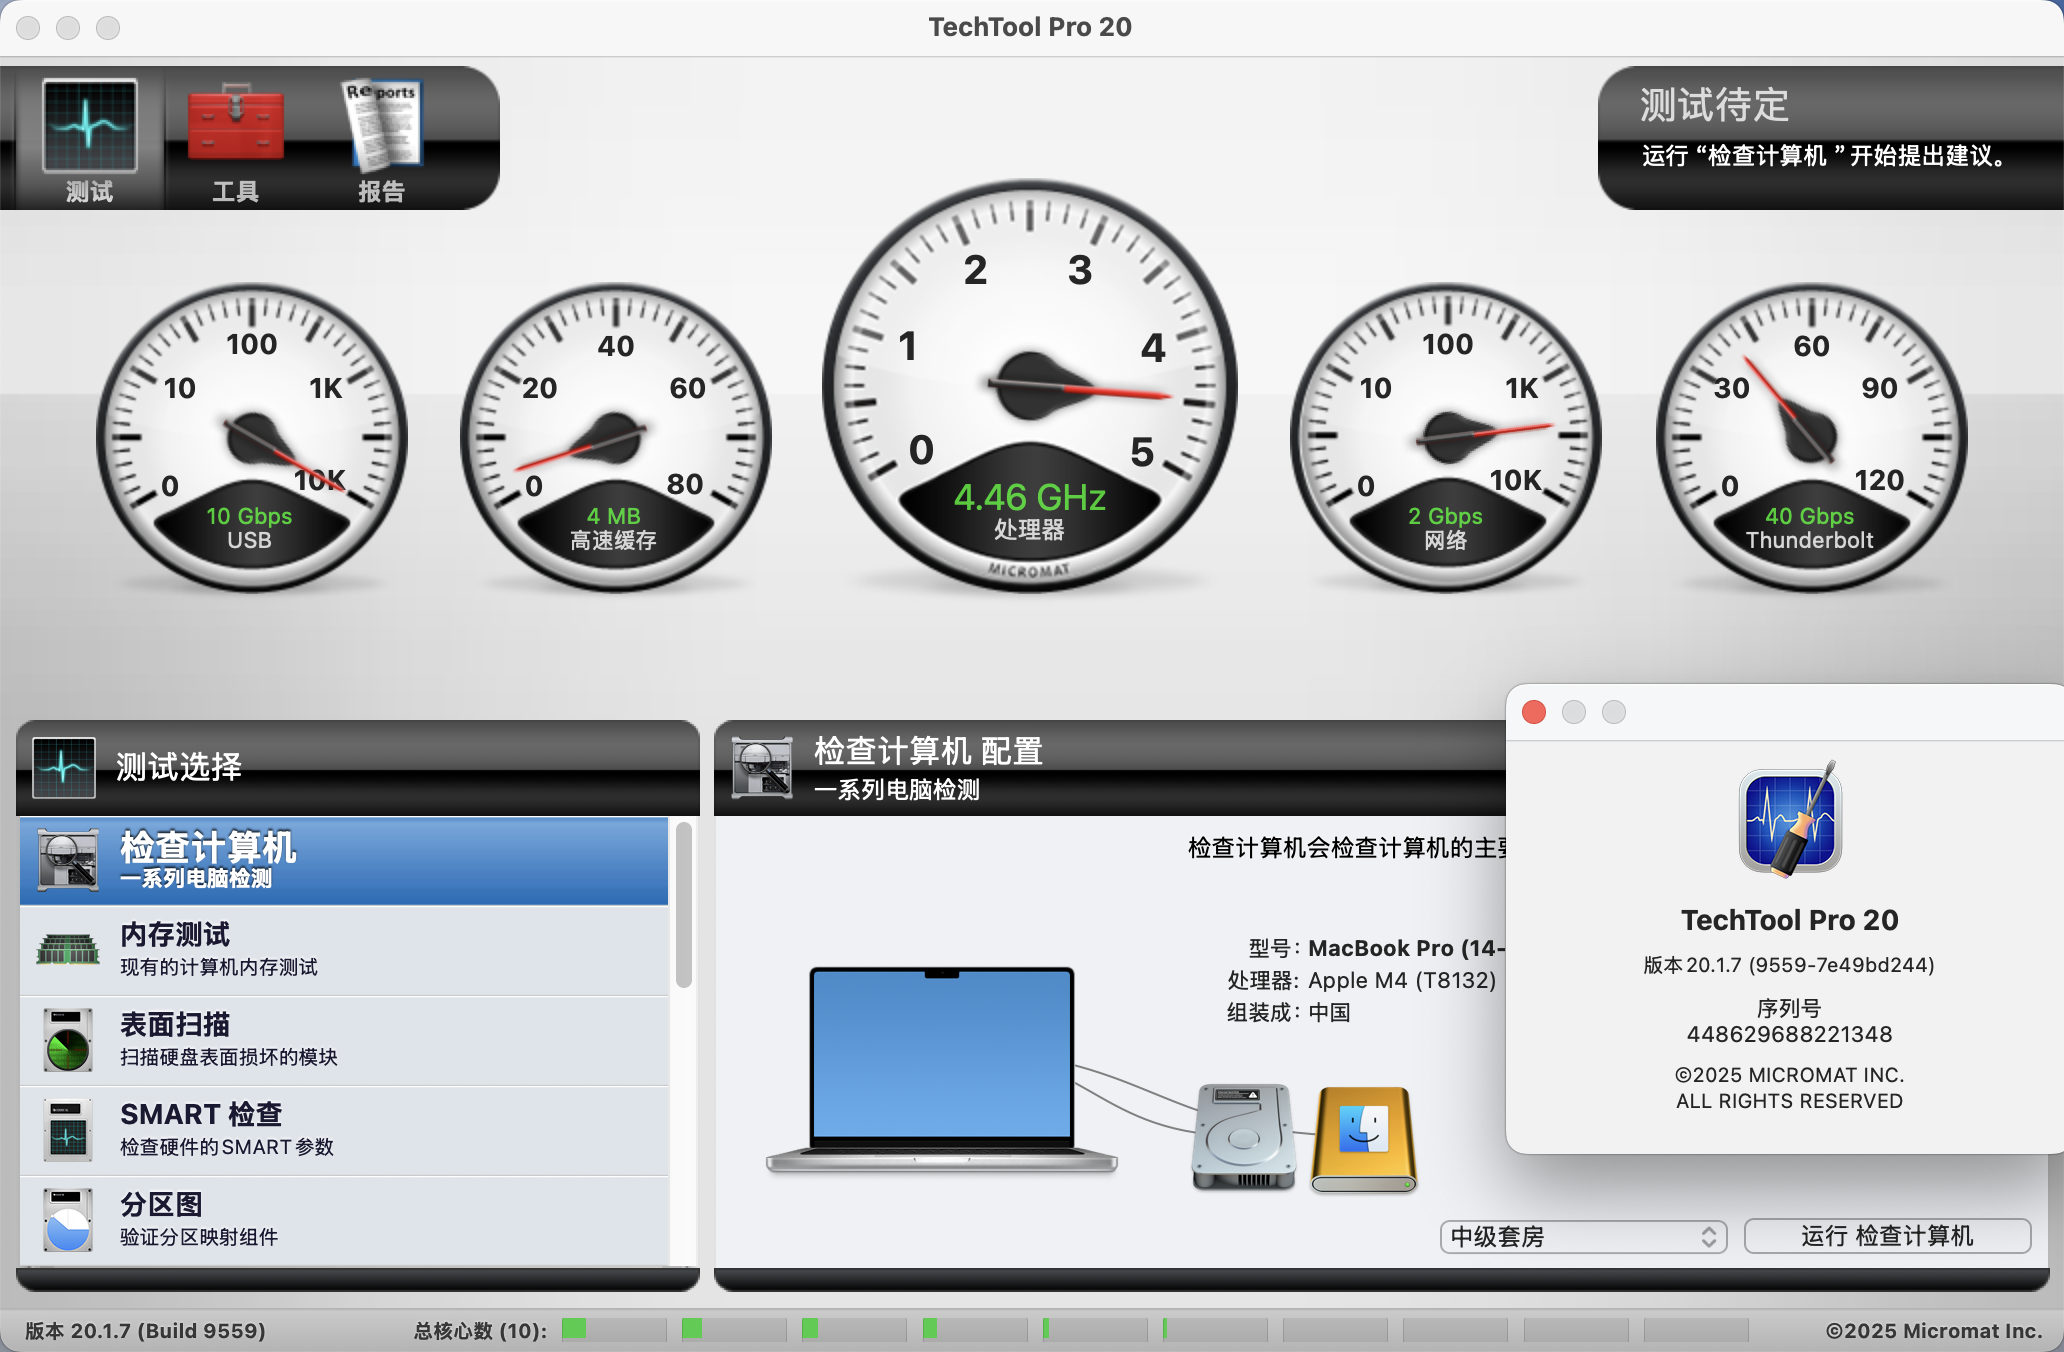The image size is (2064, 1352).
Task: Open the 测试 (Tests) heartbeat monitor tab
Action: tap(89, 140)
